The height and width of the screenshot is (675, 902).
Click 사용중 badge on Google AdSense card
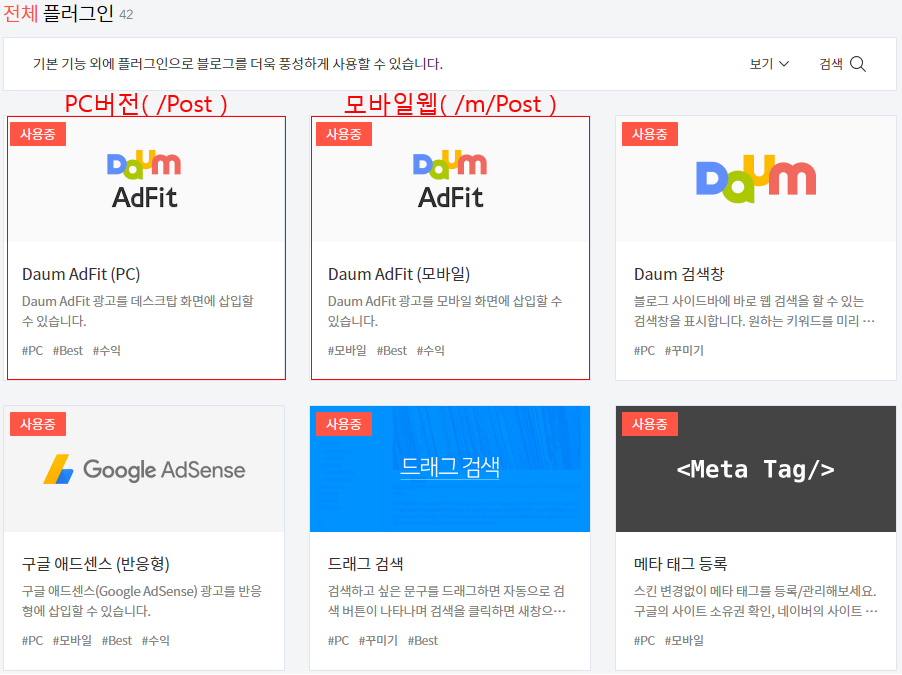pyautogui.click(x=38, y=424)
